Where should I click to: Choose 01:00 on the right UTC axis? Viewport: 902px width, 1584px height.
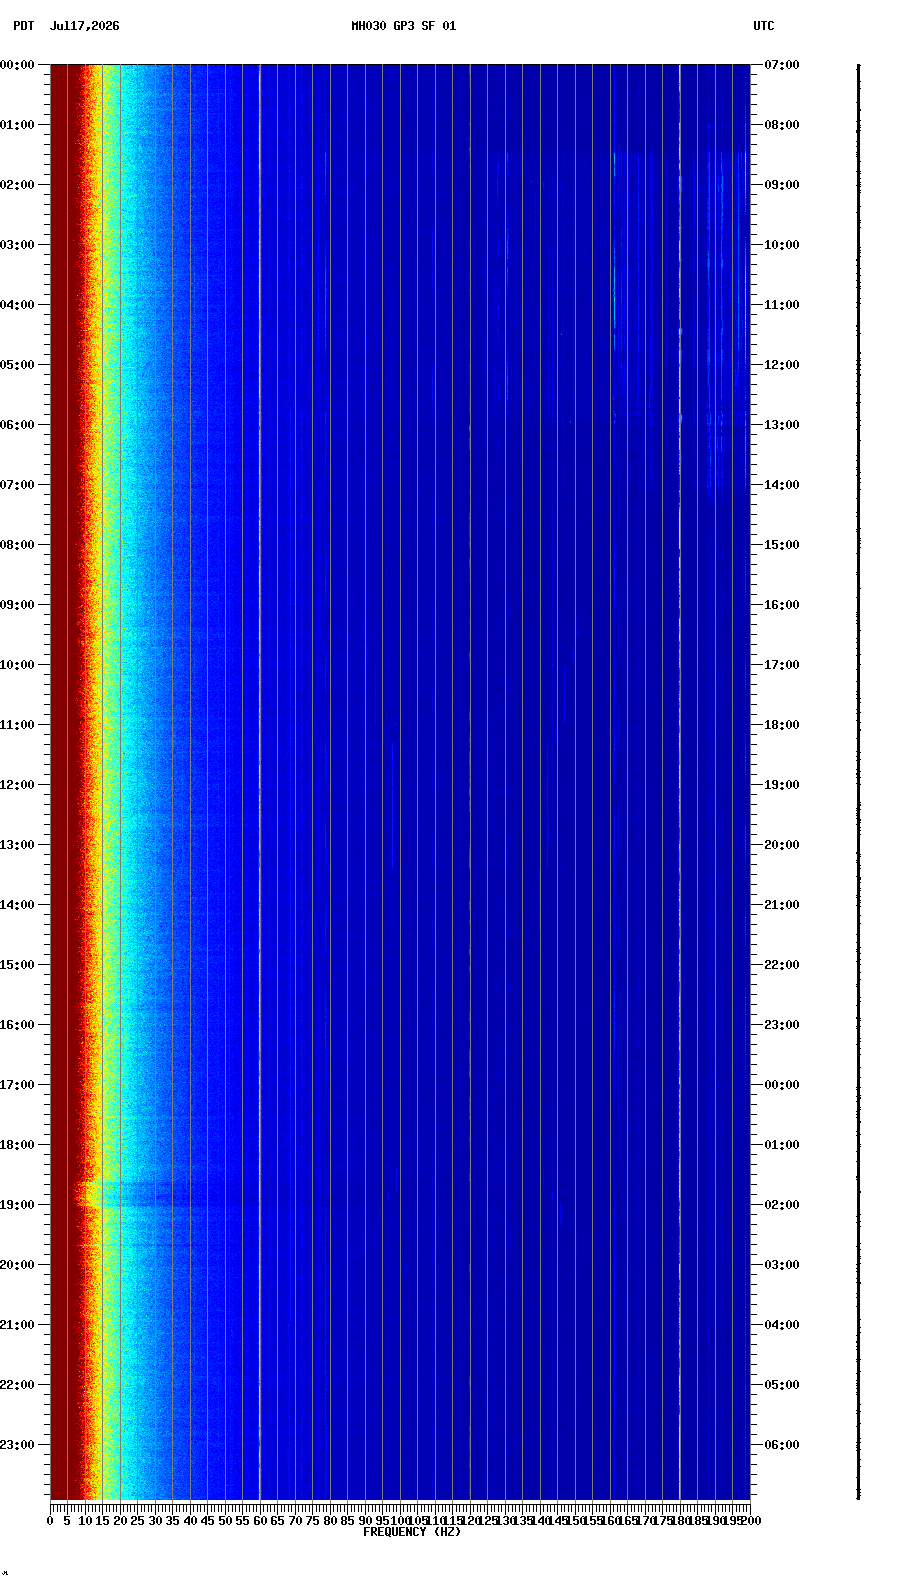(x=782, y=1145)
